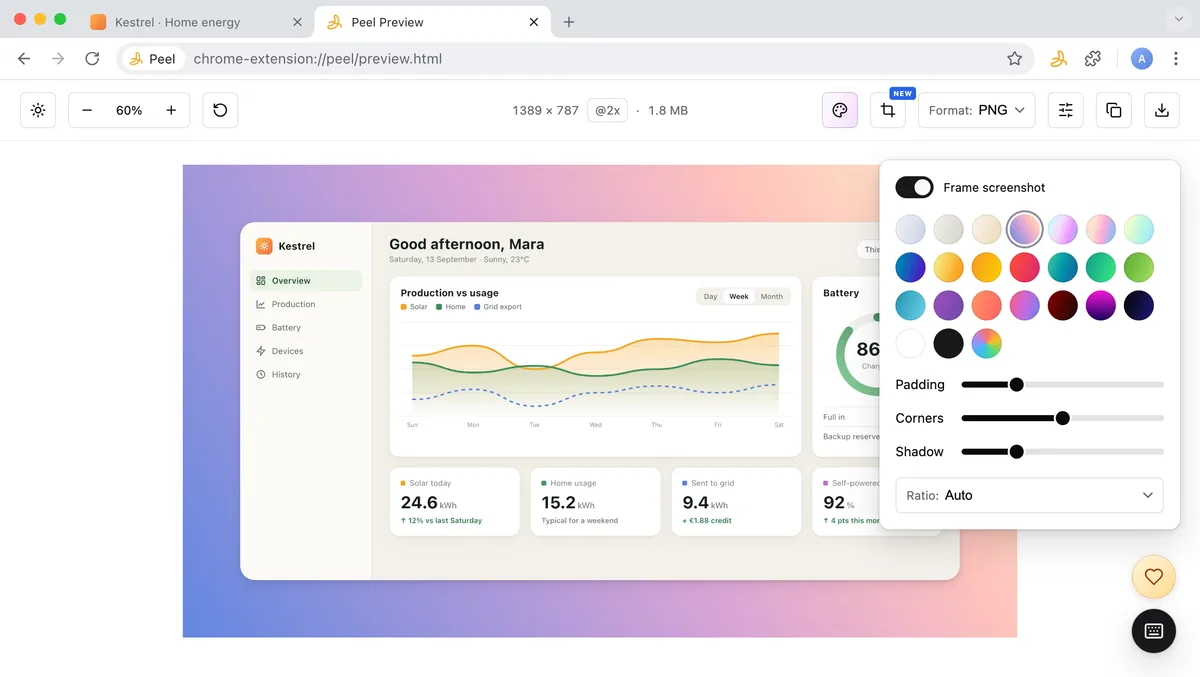Download the screenshot icon
This screenshot has height=677, width=1200.
[1162, 110]
